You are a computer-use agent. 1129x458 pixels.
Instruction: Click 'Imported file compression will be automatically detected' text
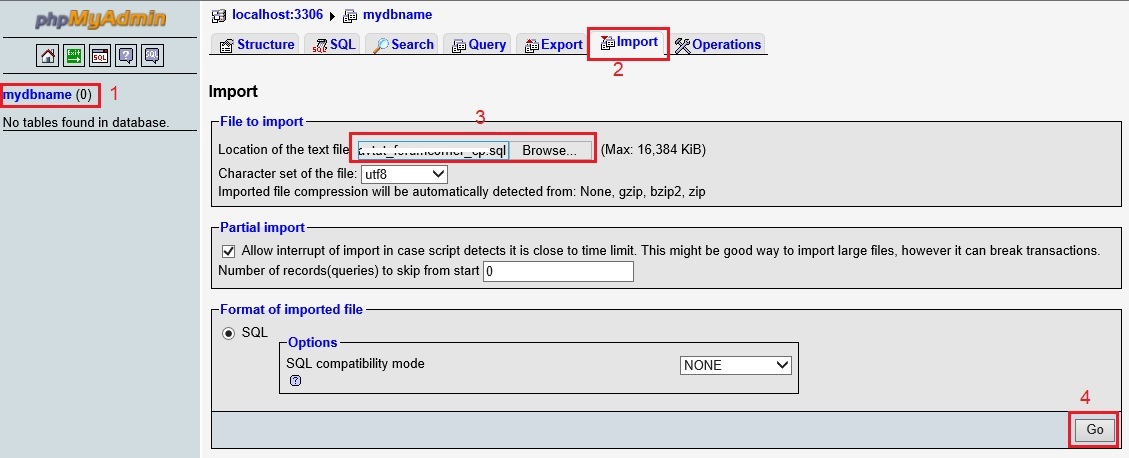[462, 192]
